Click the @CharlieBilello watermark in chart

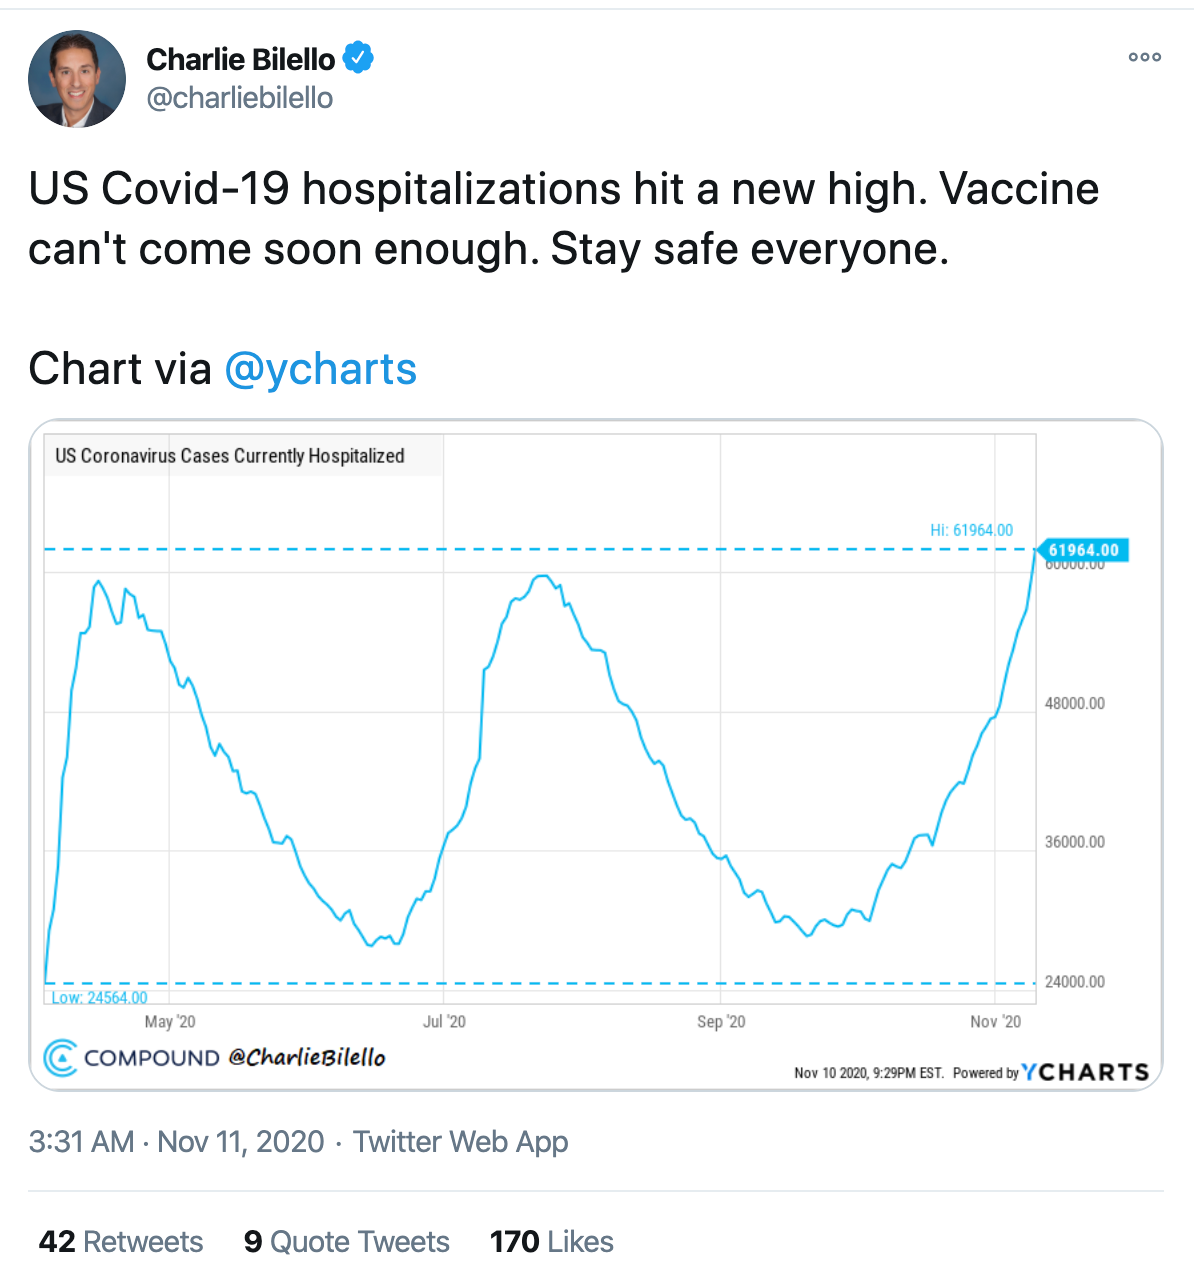point(307,1057)
